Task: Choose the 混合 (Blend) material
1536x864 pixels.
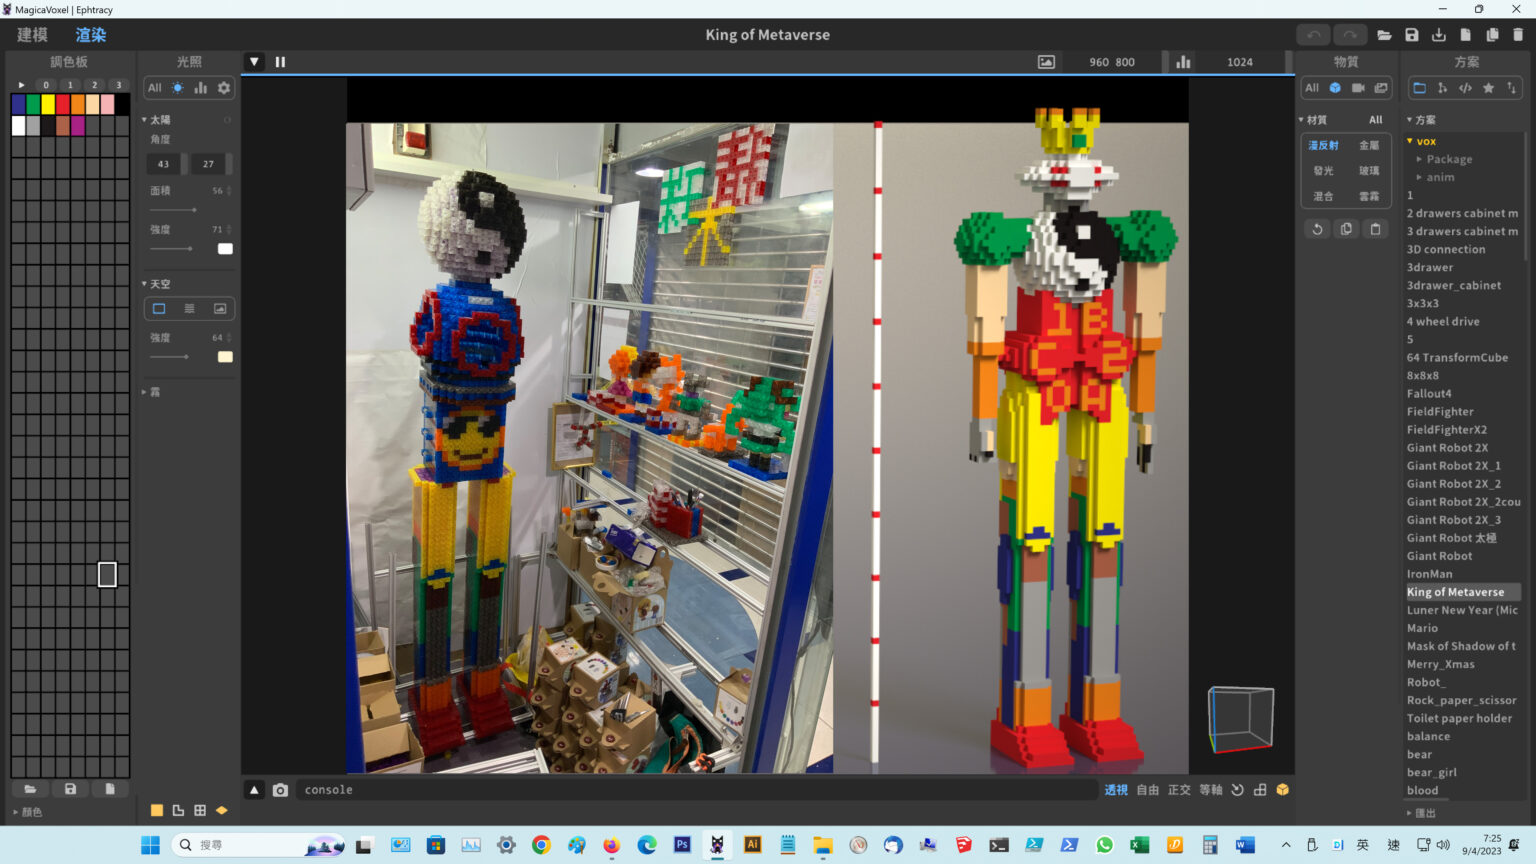Action: 1323,196
